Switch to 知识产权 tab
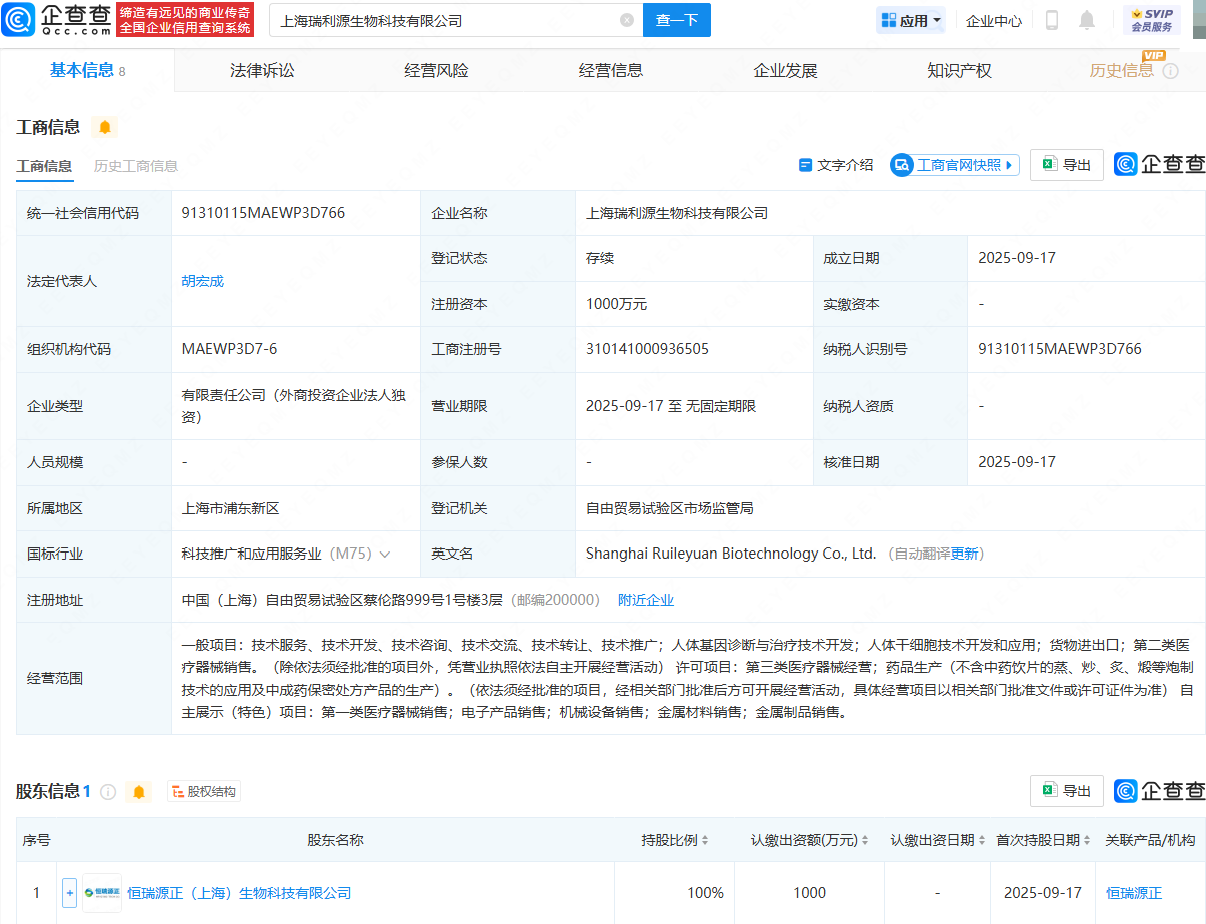The height and width of the screenshot is (924, 1206). pyautogui.click(x=959, y=70)
